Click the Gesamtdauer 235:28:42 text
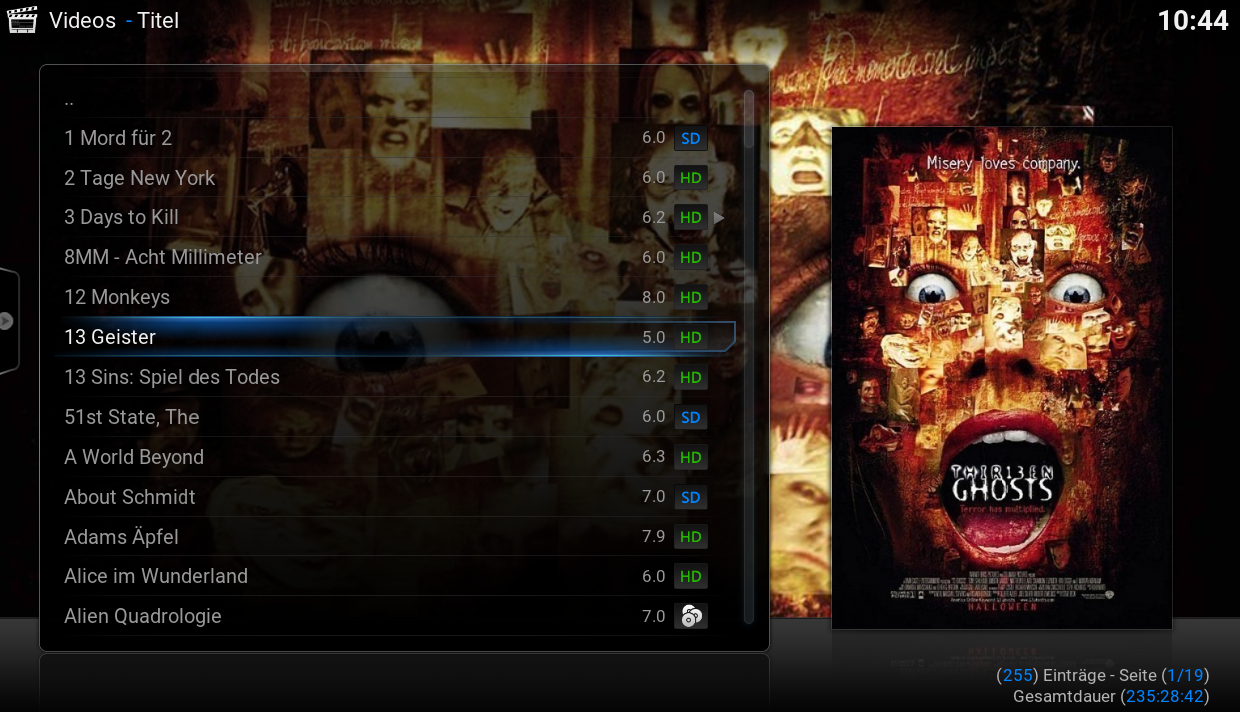The width and height of the screenshot is (1240, 712). [x=1111, y=696]
